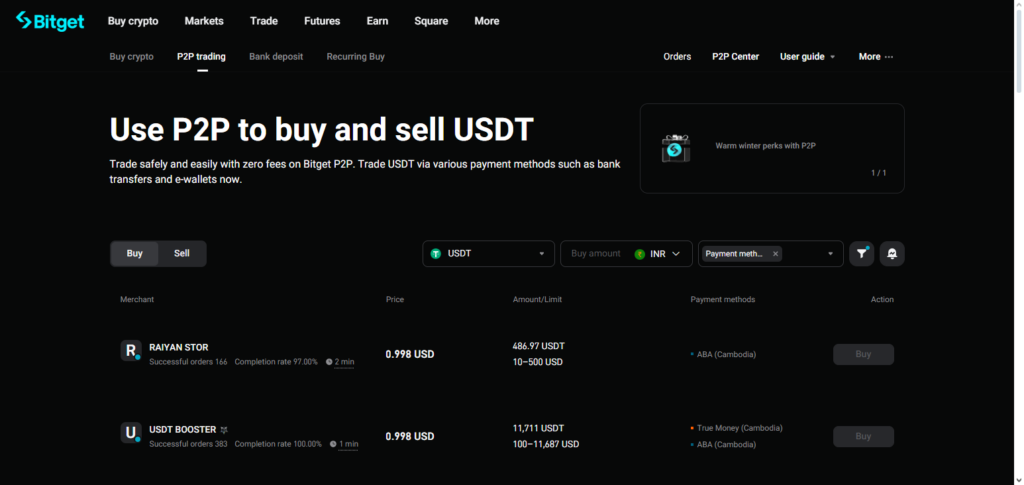Screen dimensions: 1024x485
Task: Open the More submenu in the sub-navigation
Action: point(876,57)
